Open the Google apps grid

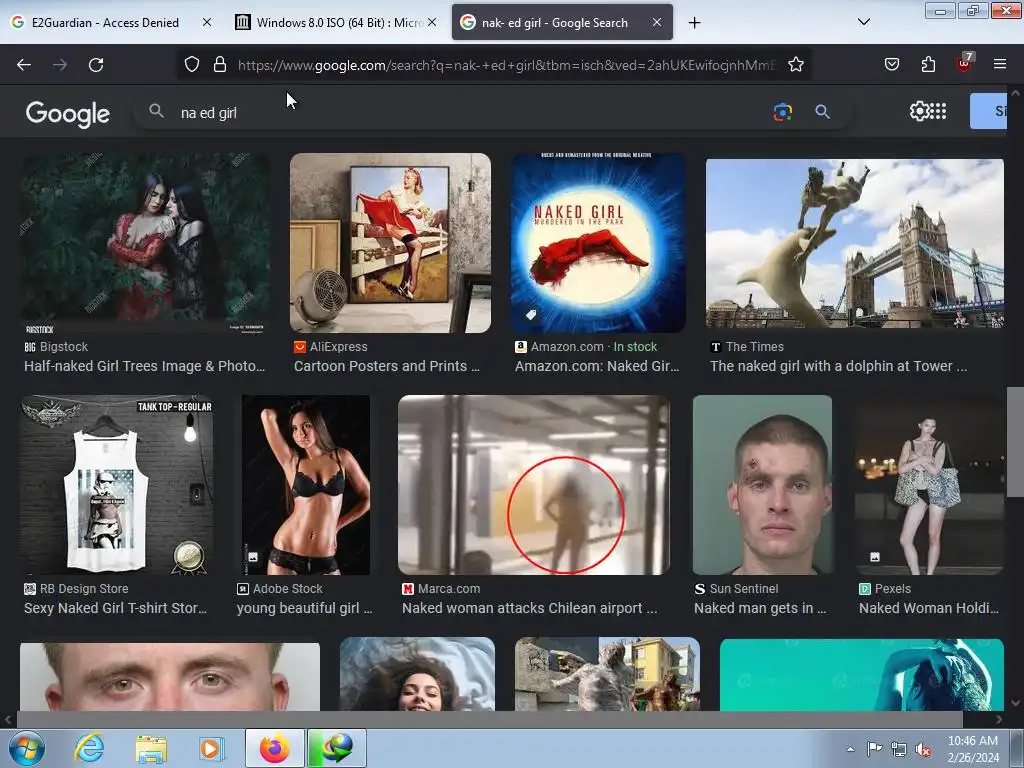(x=938, y=111)
